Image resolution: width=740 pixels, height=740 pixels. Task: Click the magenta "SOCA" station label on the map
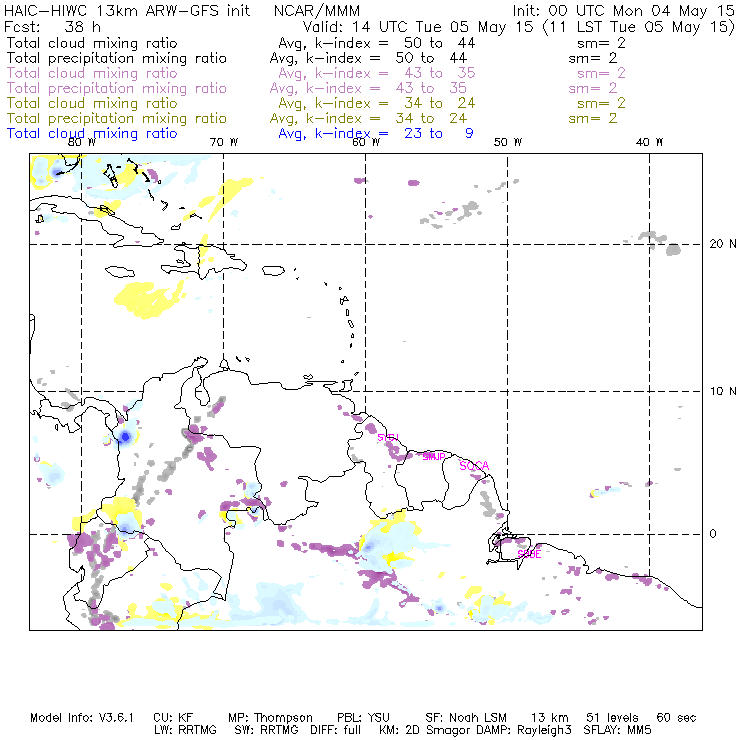[x=474, y=466]
